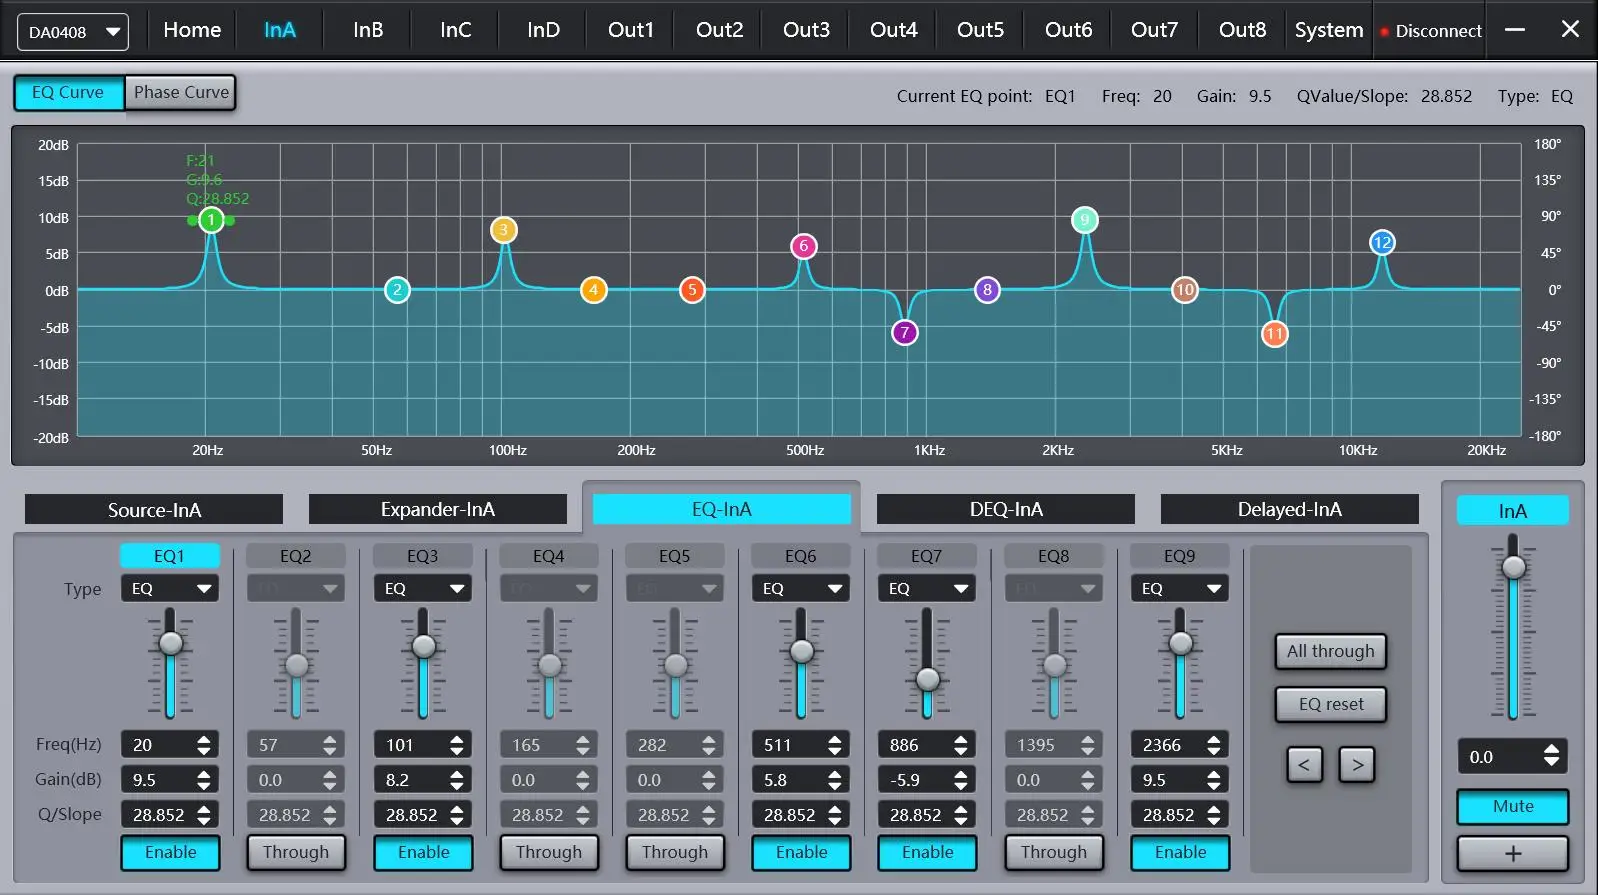
Task: Open the DEQ-InA tab
Action: [x=1005, y=509]
